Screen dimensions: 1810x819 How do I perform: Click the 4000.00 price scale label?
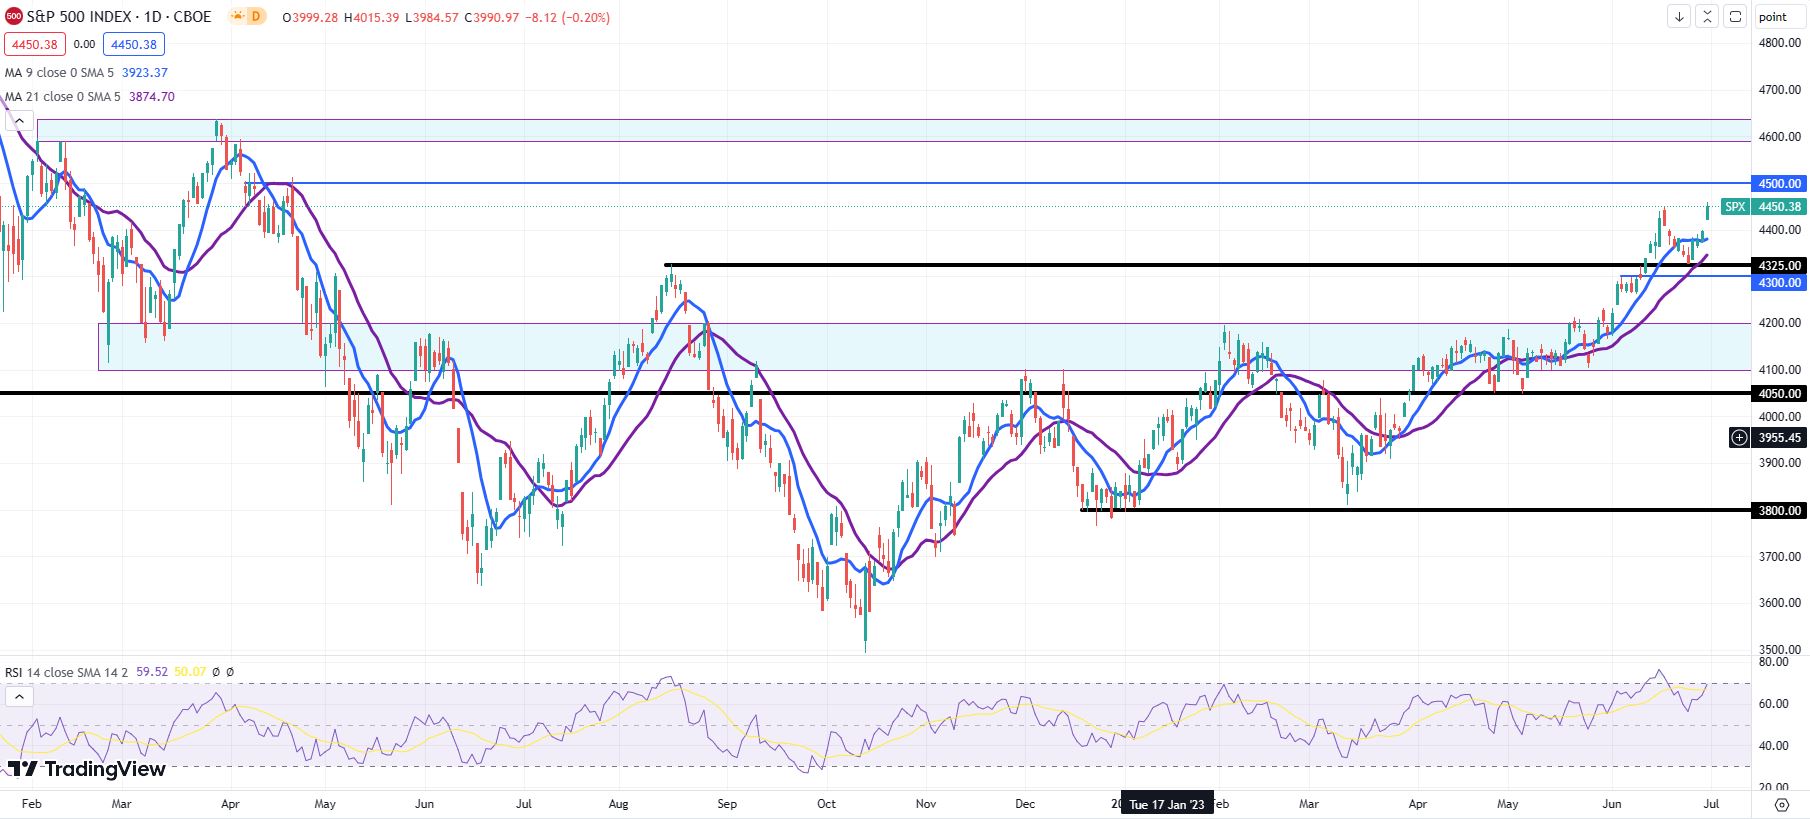point(1779,417)
